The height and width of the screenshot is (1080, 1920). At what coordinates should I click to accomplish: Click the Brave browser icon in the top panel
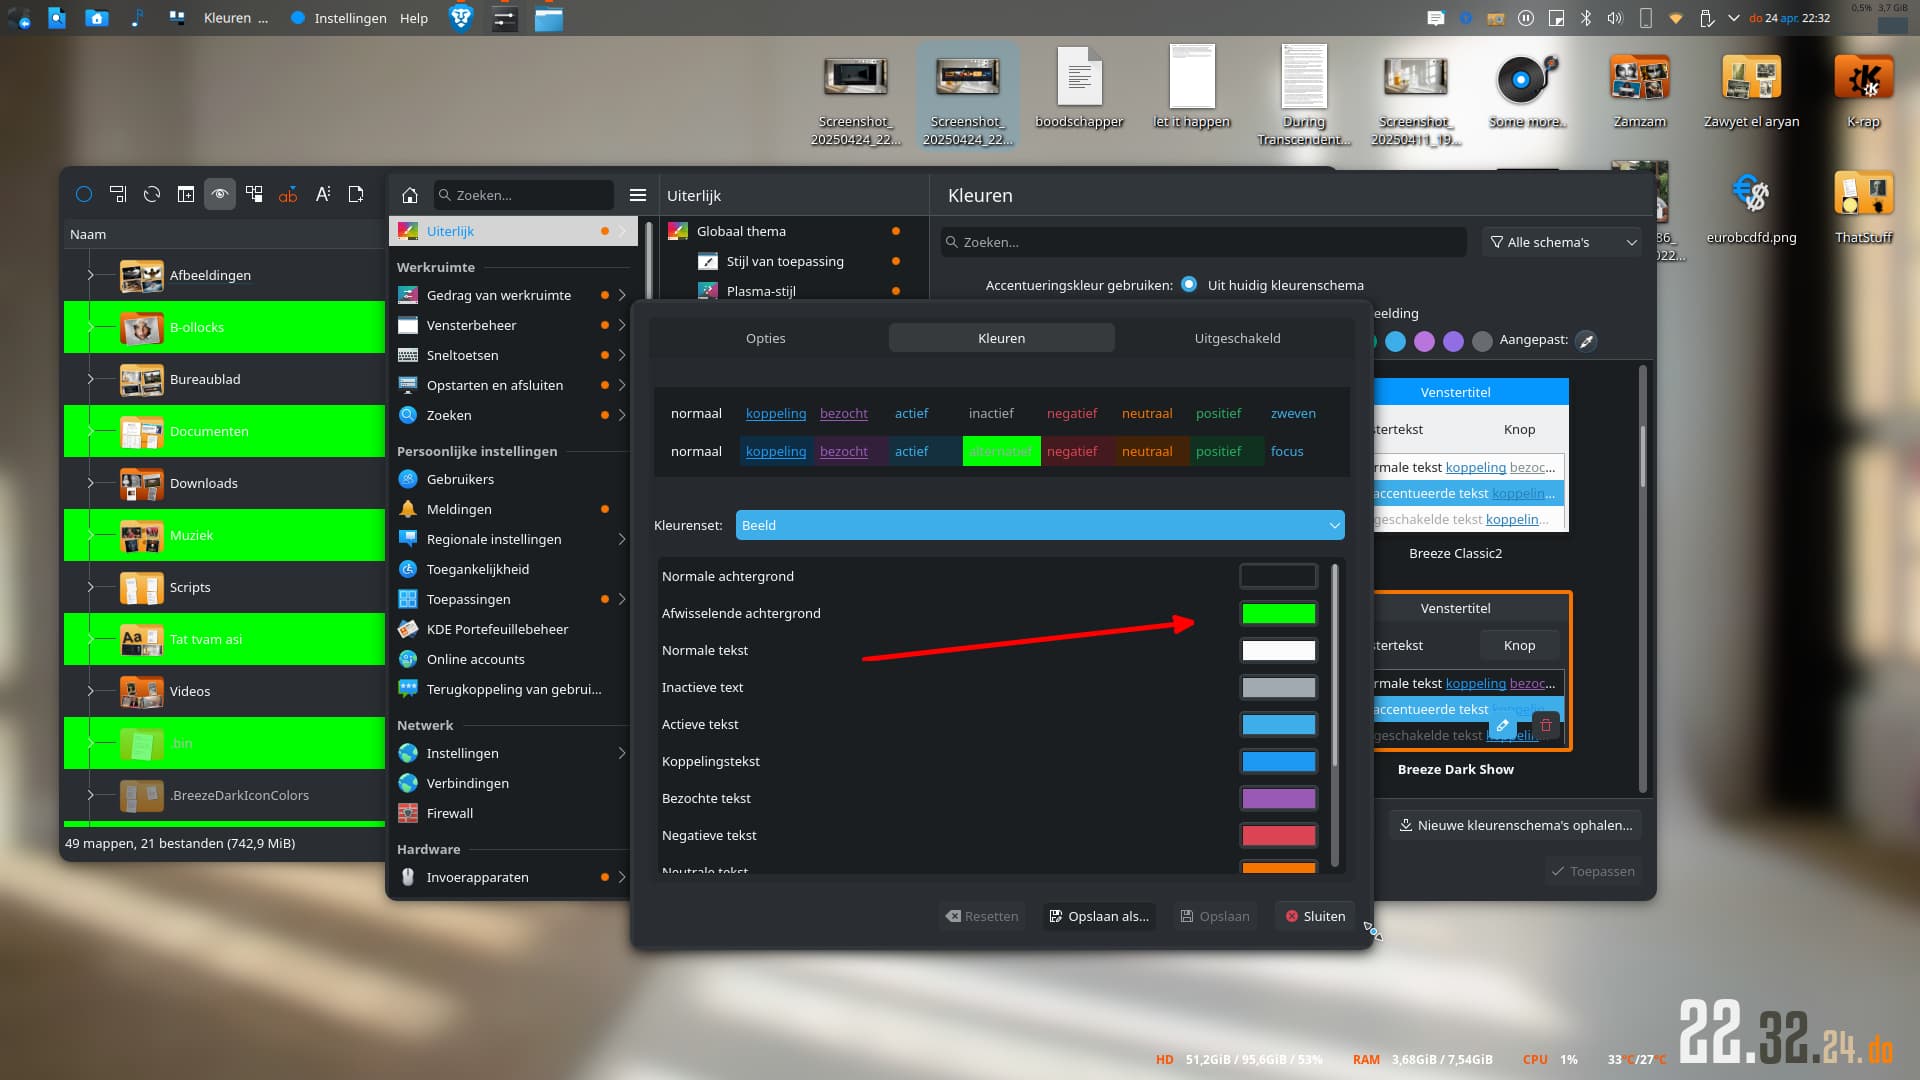pos(461,18)
